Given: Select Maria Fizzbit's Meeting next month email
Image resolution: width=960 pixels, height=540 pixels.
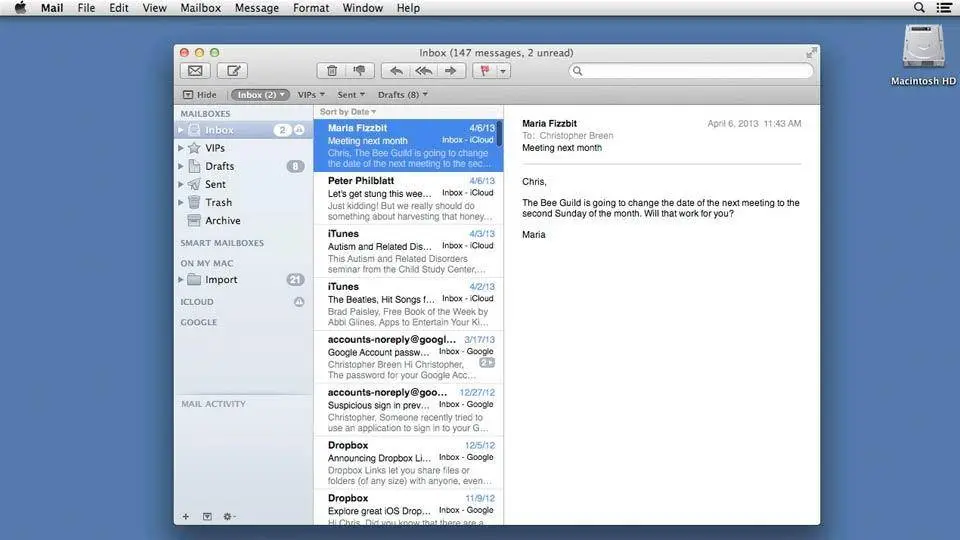Looking at the screenshot, I should [408, 146].
